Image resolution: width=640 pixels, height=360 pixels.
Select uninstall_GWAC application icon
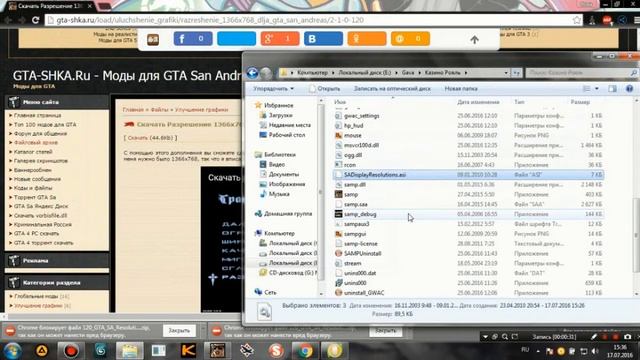[x=338, y=293]
